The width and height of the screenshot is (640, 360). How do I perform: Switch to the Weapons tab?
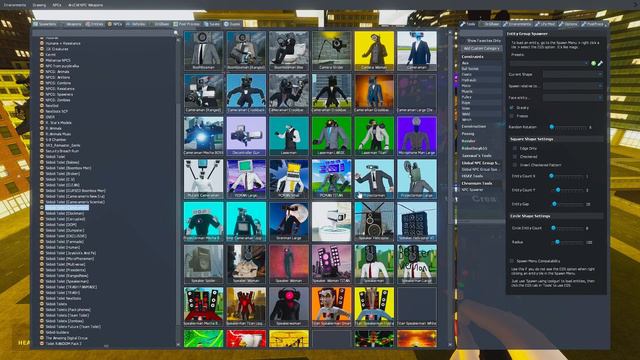click(x=71, y=24)
